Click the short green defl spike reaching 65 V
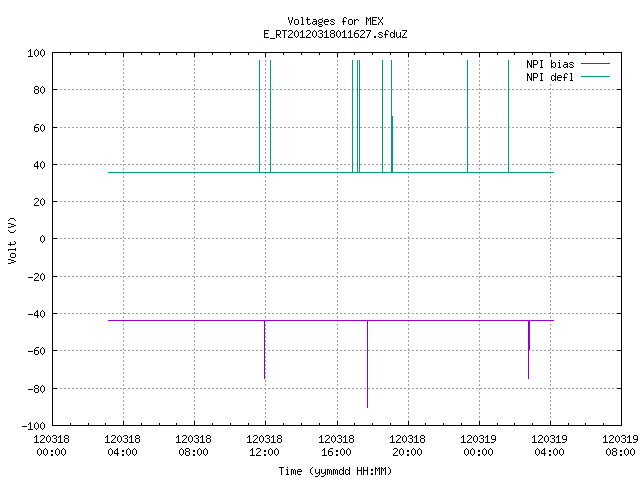Screen dimensions: 640x480 point(392,144)
